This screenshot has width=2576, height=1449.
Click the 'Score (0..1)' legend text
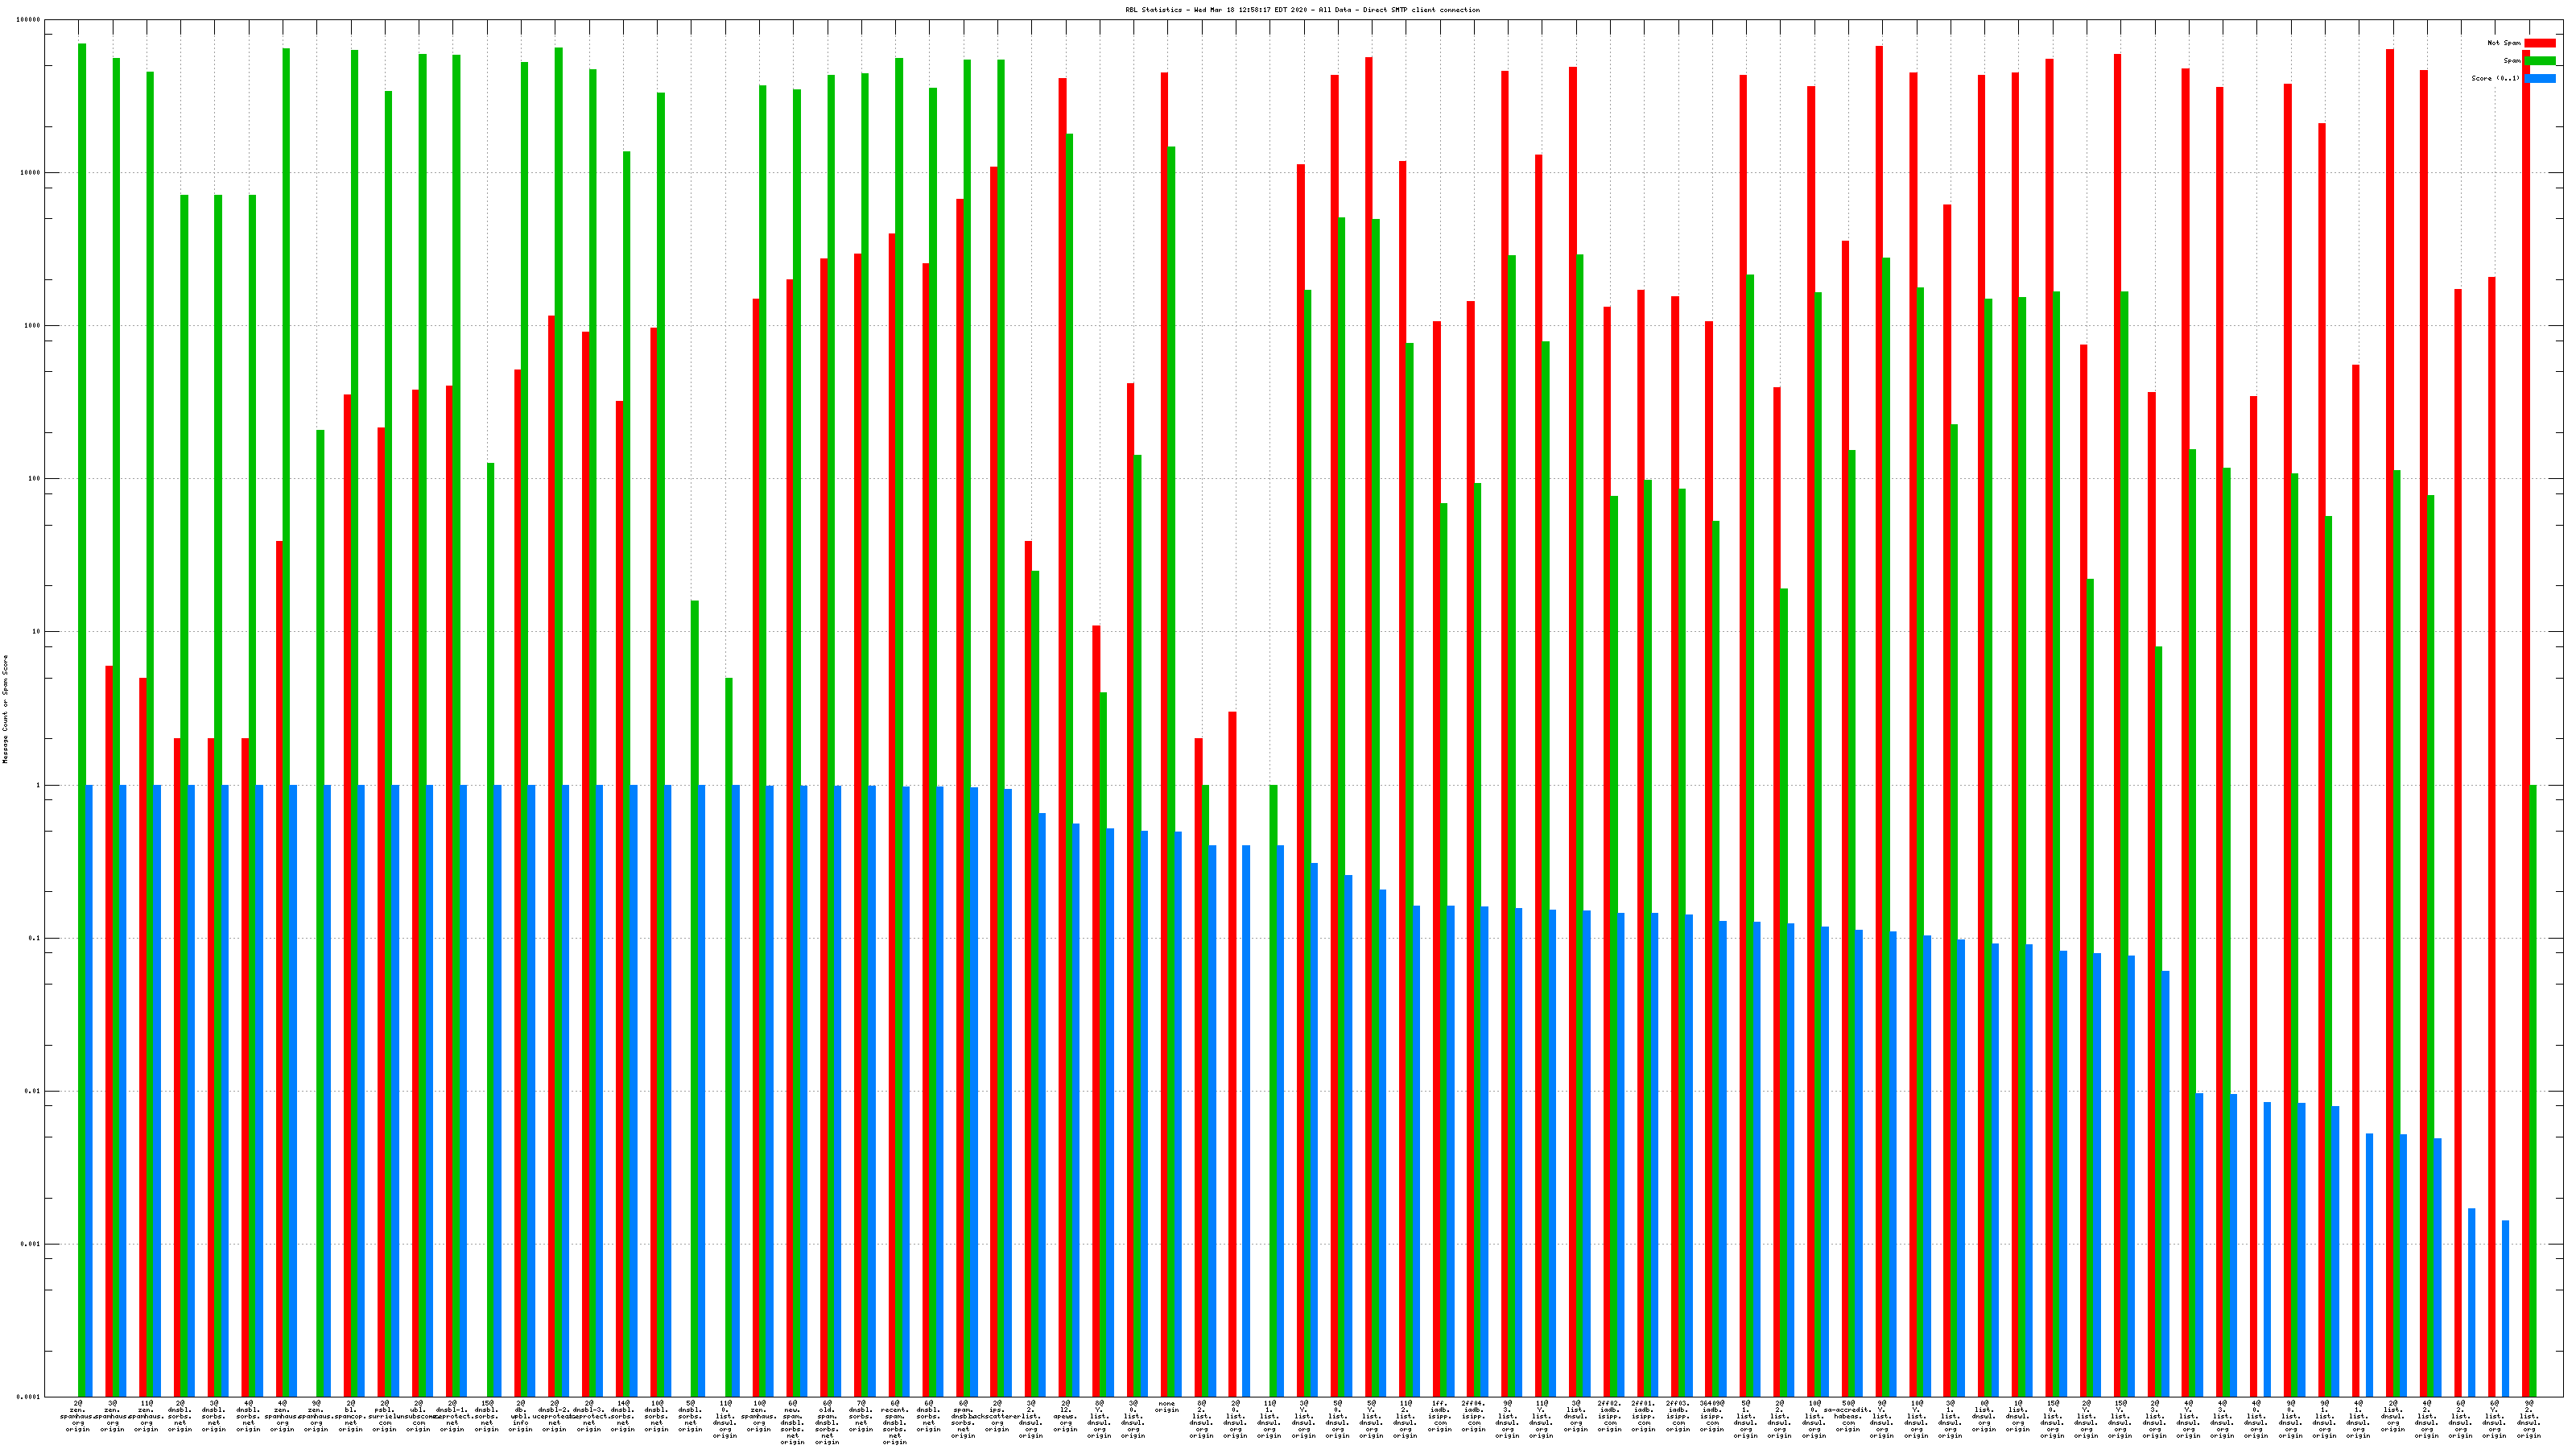[2495, 79]
